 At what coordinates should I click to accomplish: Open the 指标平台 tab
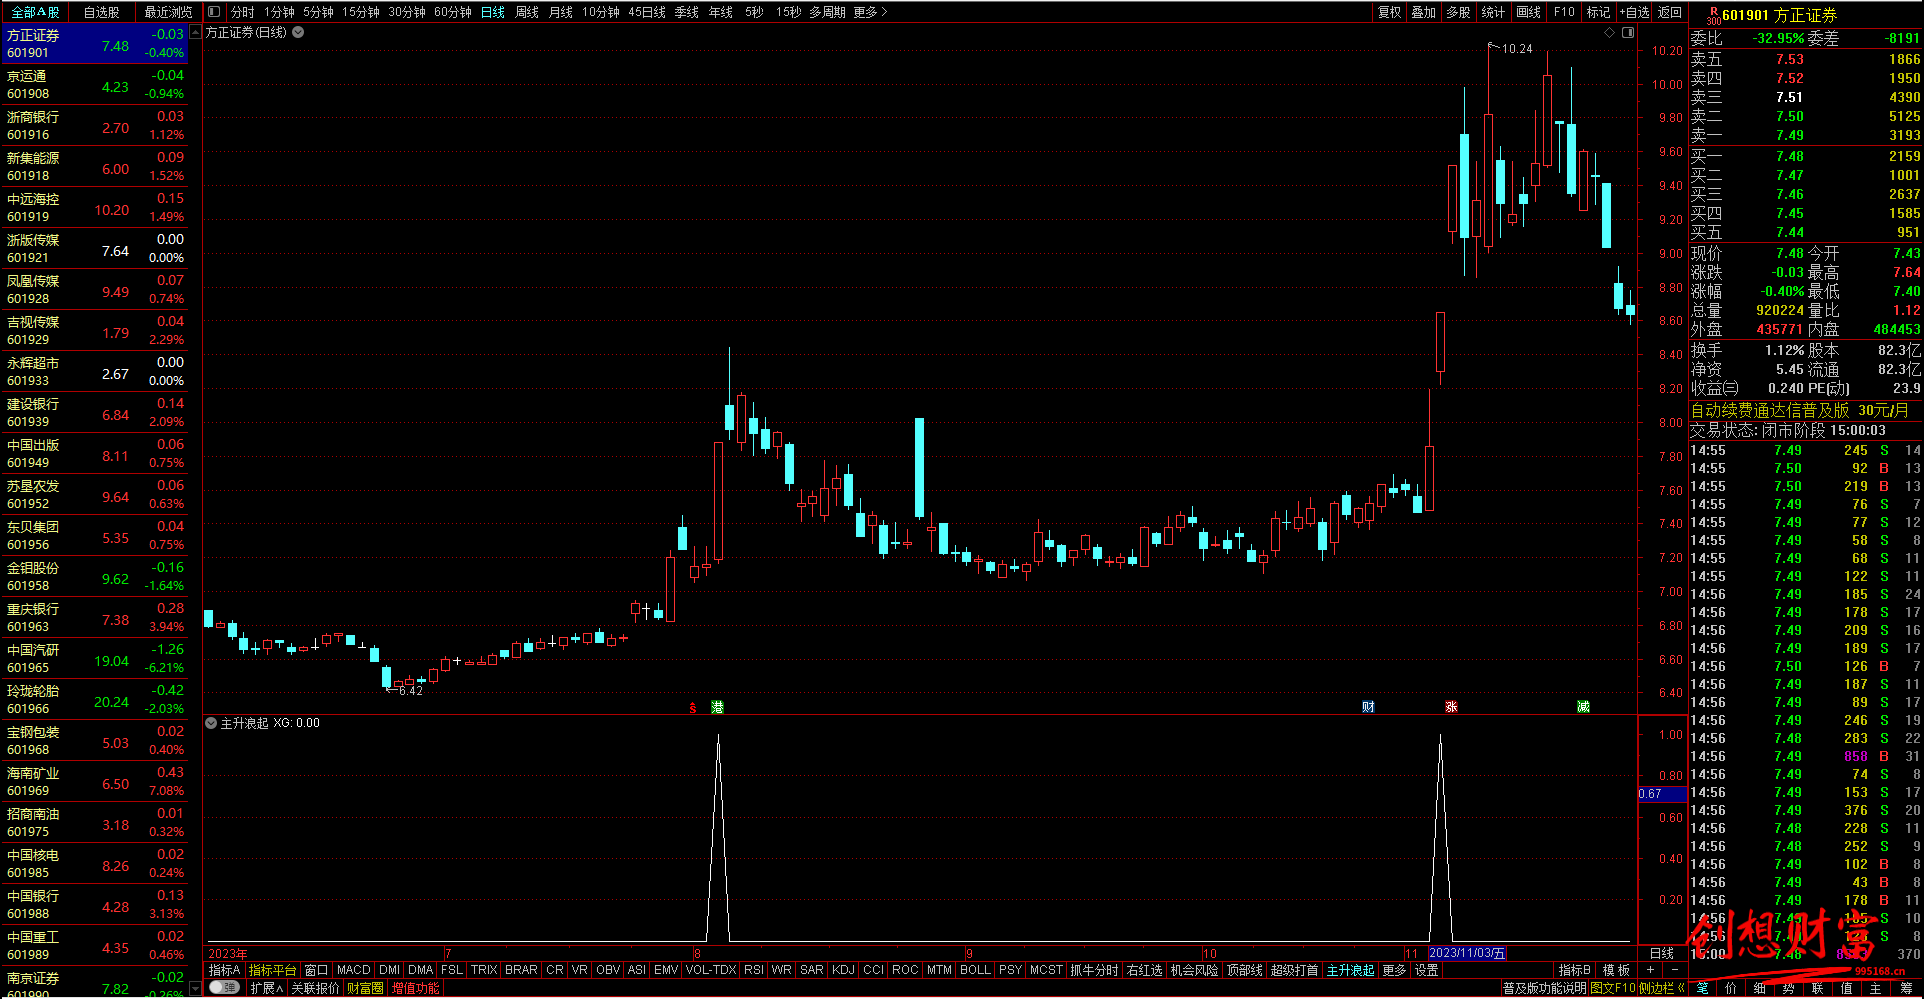coord(272,970)
